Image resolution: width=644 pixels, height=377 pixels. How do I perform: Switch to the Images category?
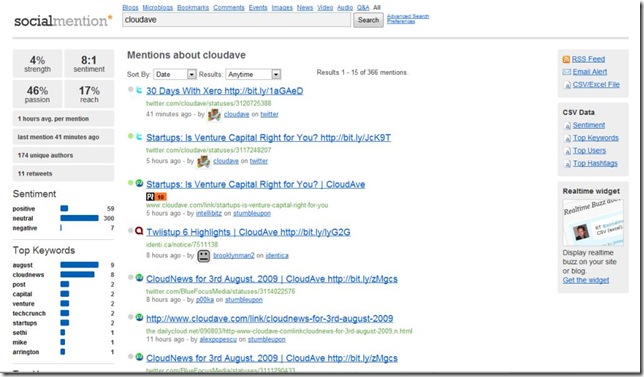click(282, 7)
